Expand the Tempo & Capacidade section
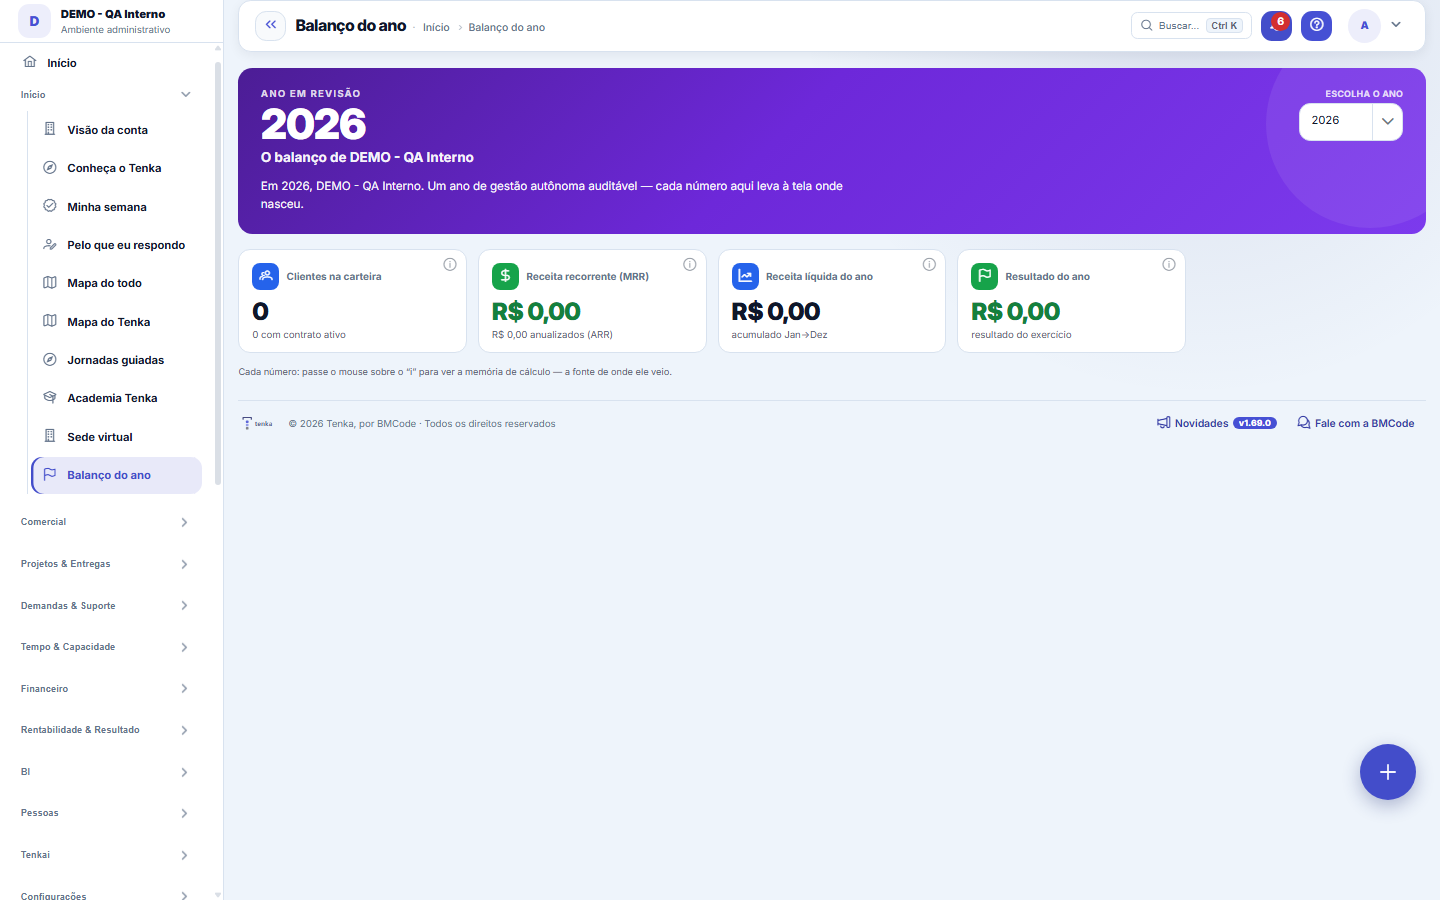1440x900 pixels. pos(104,647)
